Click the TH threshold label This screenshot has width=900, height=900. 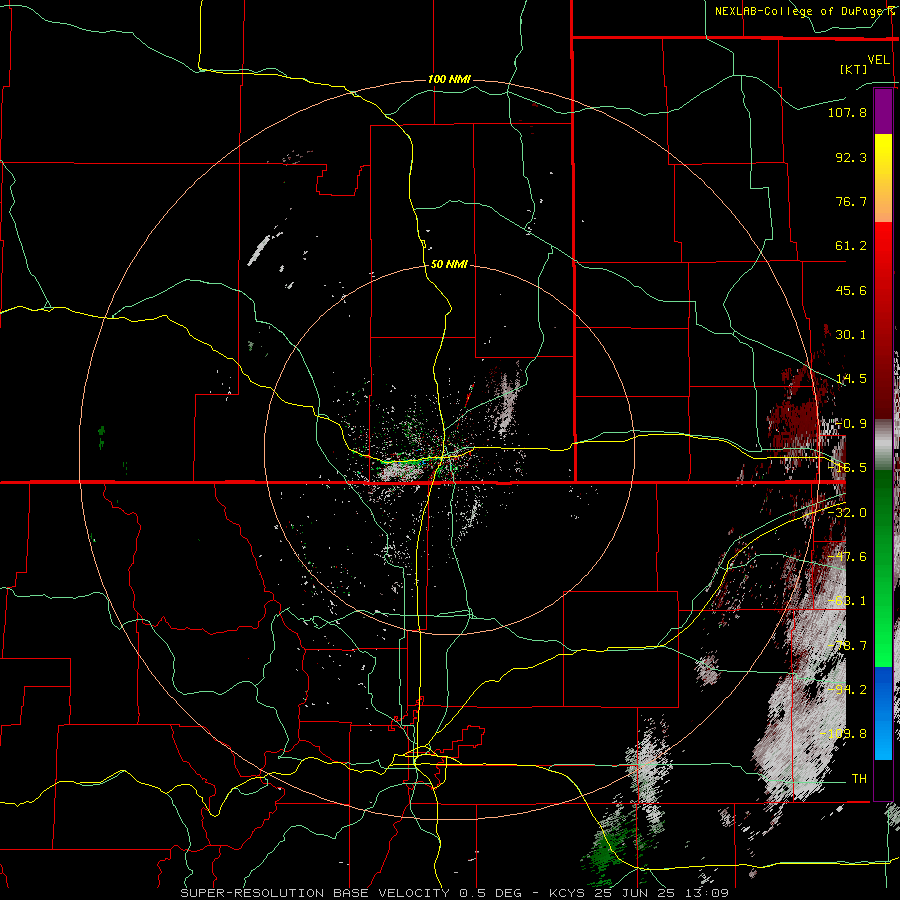click(859, 778)
